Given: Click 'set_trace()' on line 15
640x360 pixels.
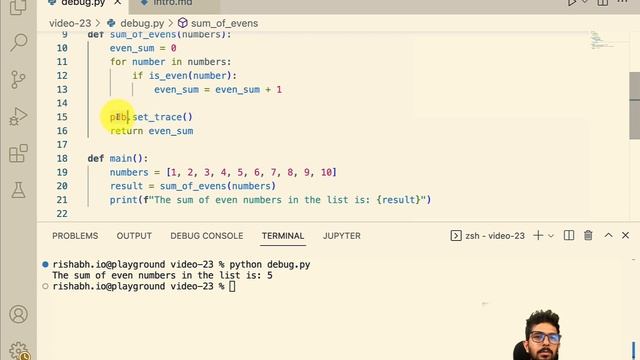Looking at the screenshot, I should click(162, 117).
